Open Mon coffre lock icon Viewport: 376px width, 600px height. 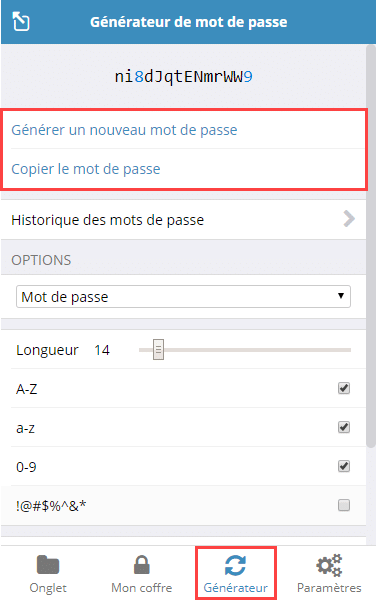point(142,565)
